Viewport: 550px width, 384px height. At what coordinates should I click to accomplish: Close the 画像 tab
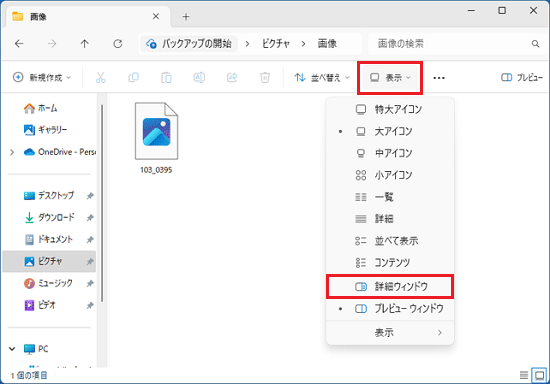pos(156,16)
